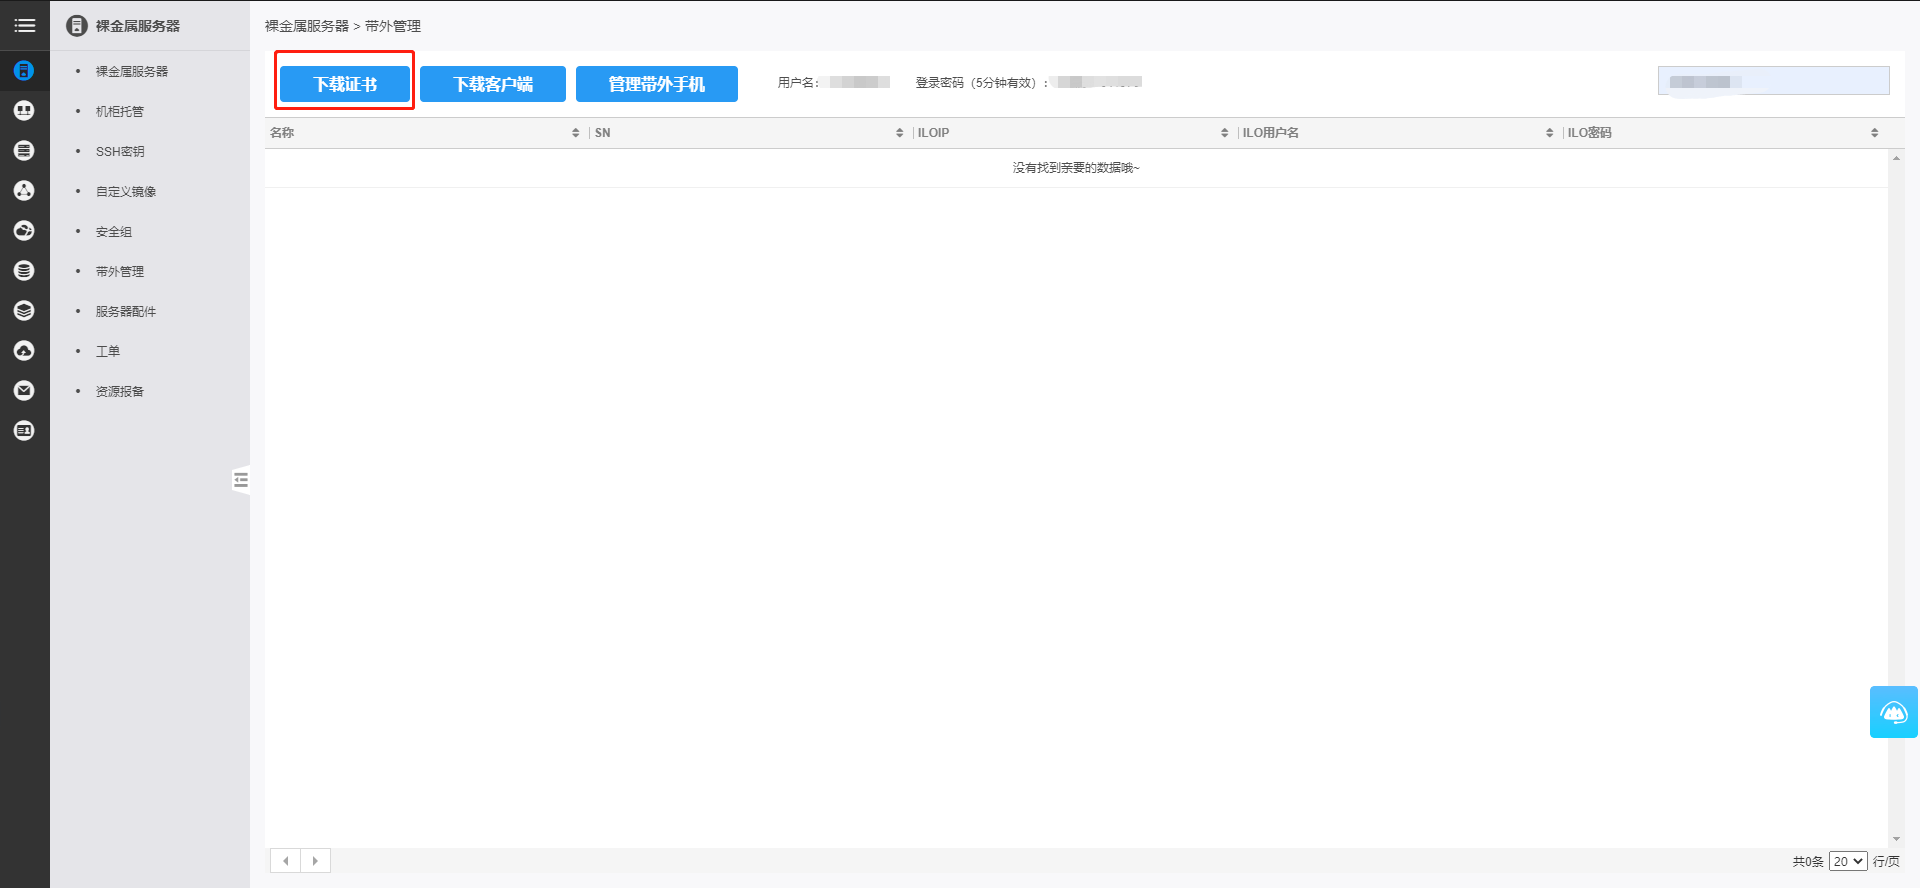Click the stacked layers sidebar icon
The height and width of the screenshot is (888, 1920).
pyautogui.click(x=24, y=311)
